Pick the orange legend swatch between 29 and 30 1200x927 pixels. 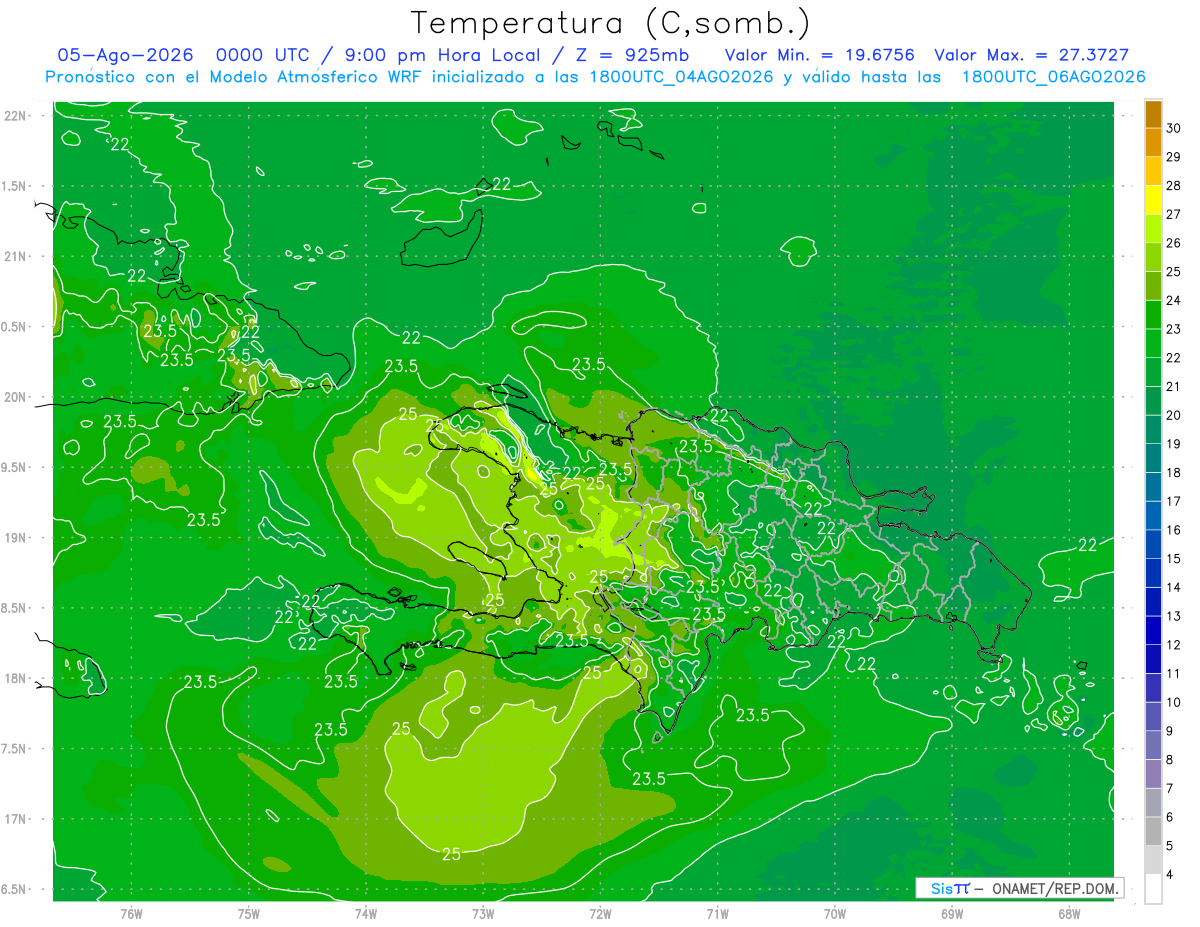[1153, 143]
